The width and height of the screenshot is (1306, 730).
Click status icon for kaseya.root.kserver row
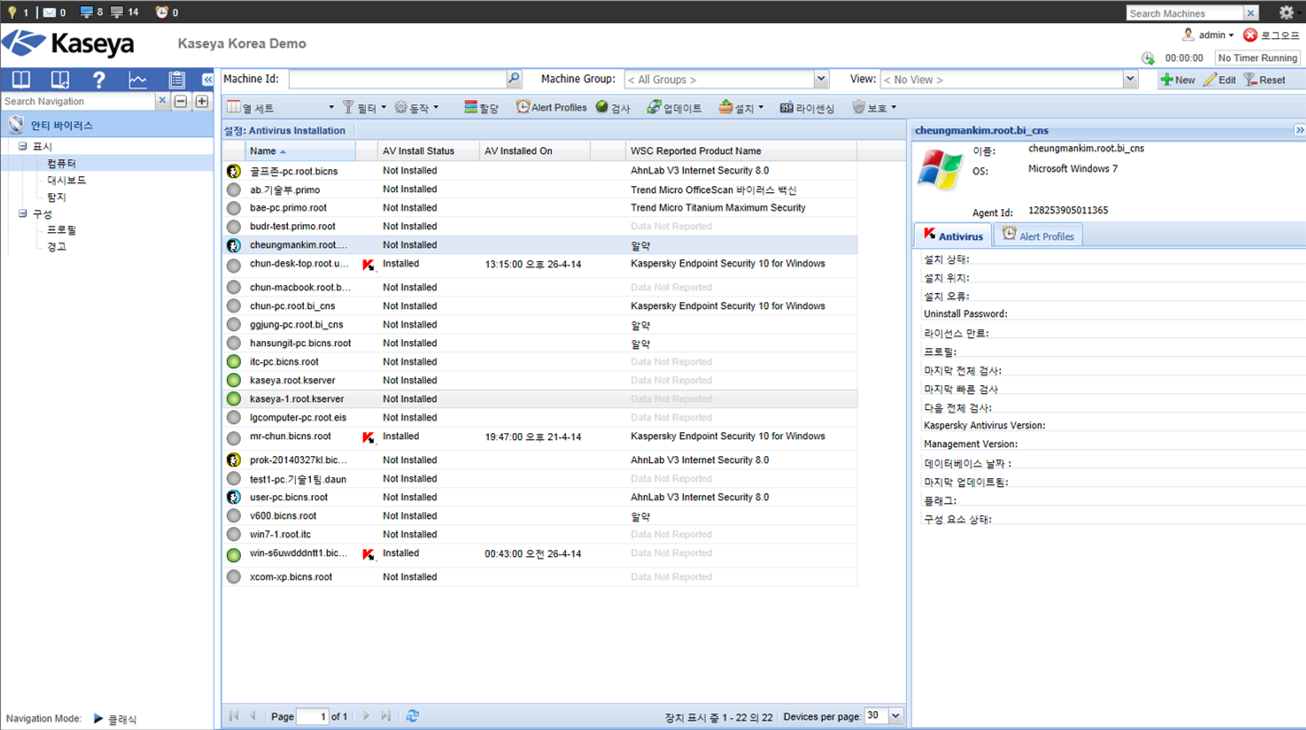coord(233,380)
